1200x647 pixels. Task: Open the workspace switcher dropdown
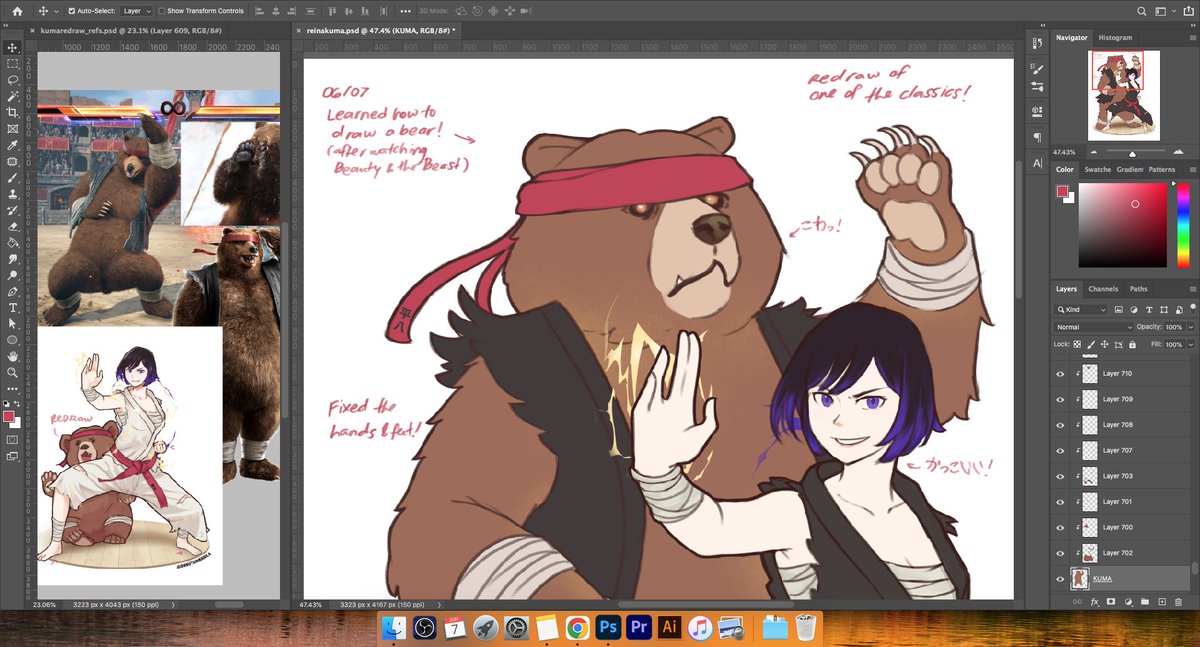1165,11
